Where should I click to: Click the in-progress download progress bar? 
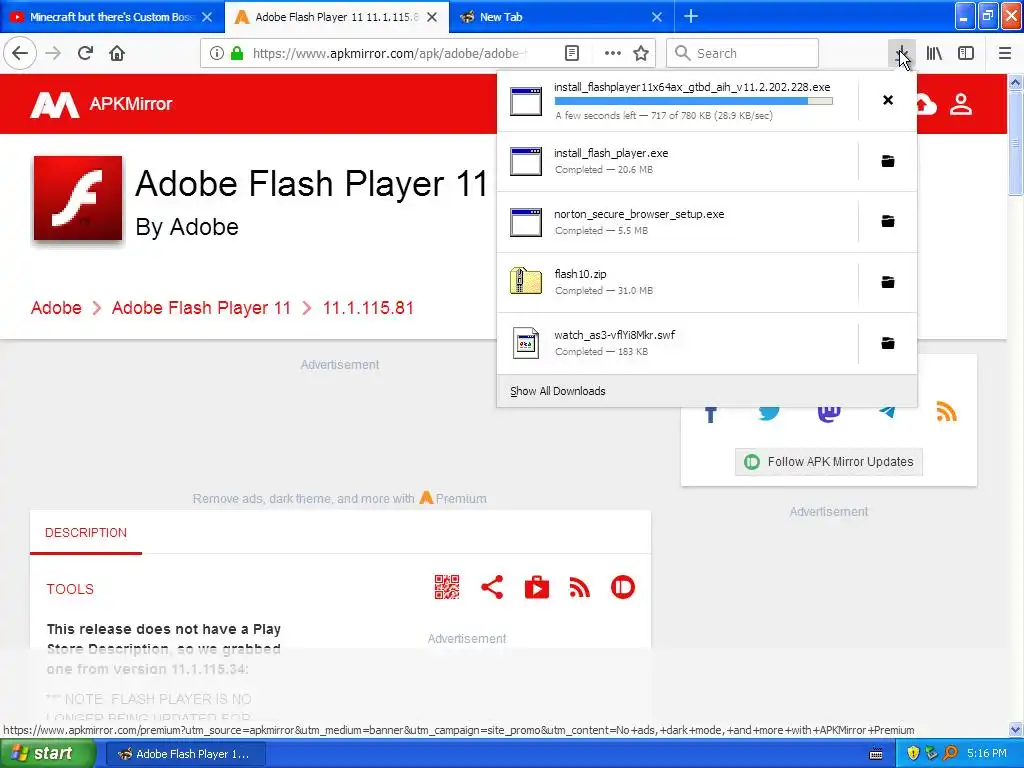click(694, 101)
